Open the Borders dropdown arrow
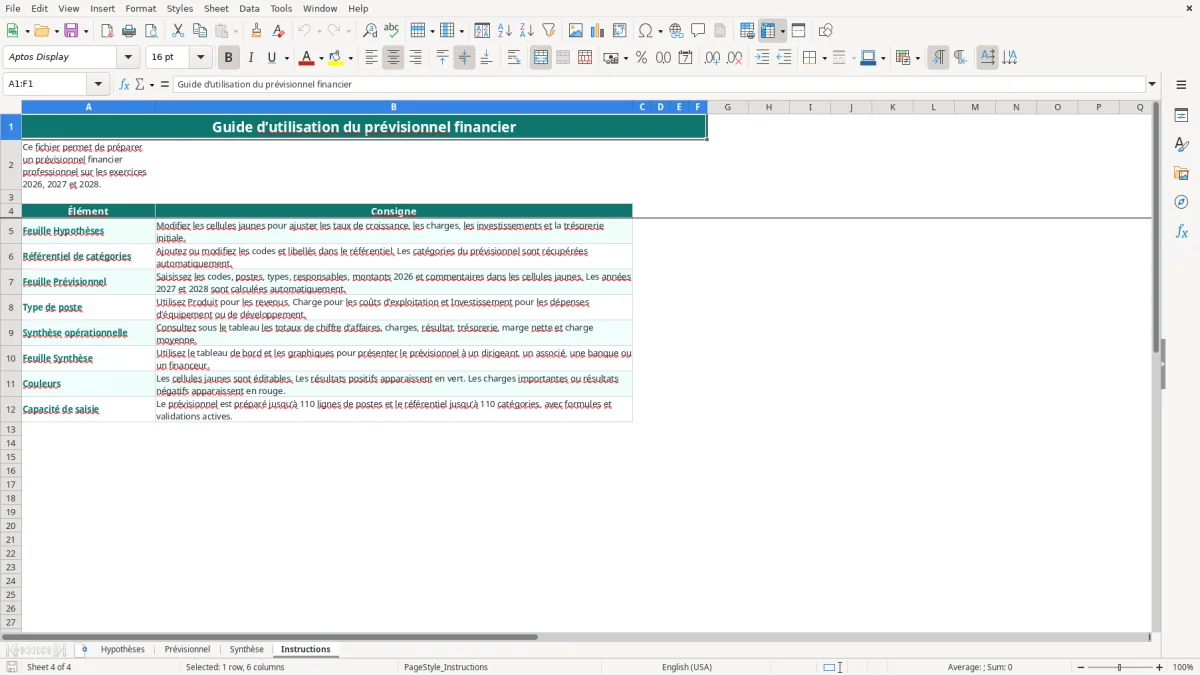The image size is (1200, 675). [823, 58]
